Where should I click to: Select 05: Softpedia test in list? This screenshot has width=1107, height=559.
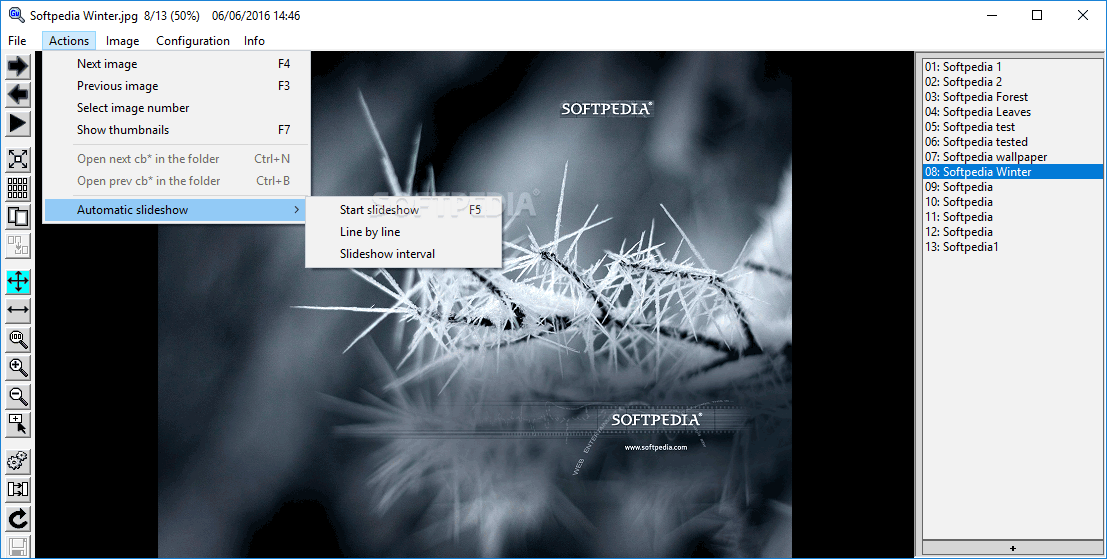pos(1012,127)
